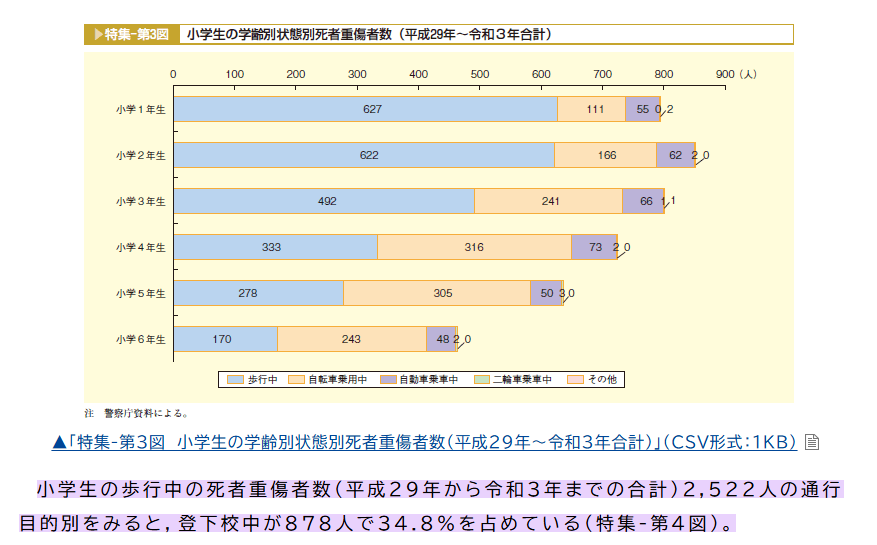Click the 492 bar segment for 小学3年生
The height and width of the screenshot is (545, 877).
[x=324, y=201]
